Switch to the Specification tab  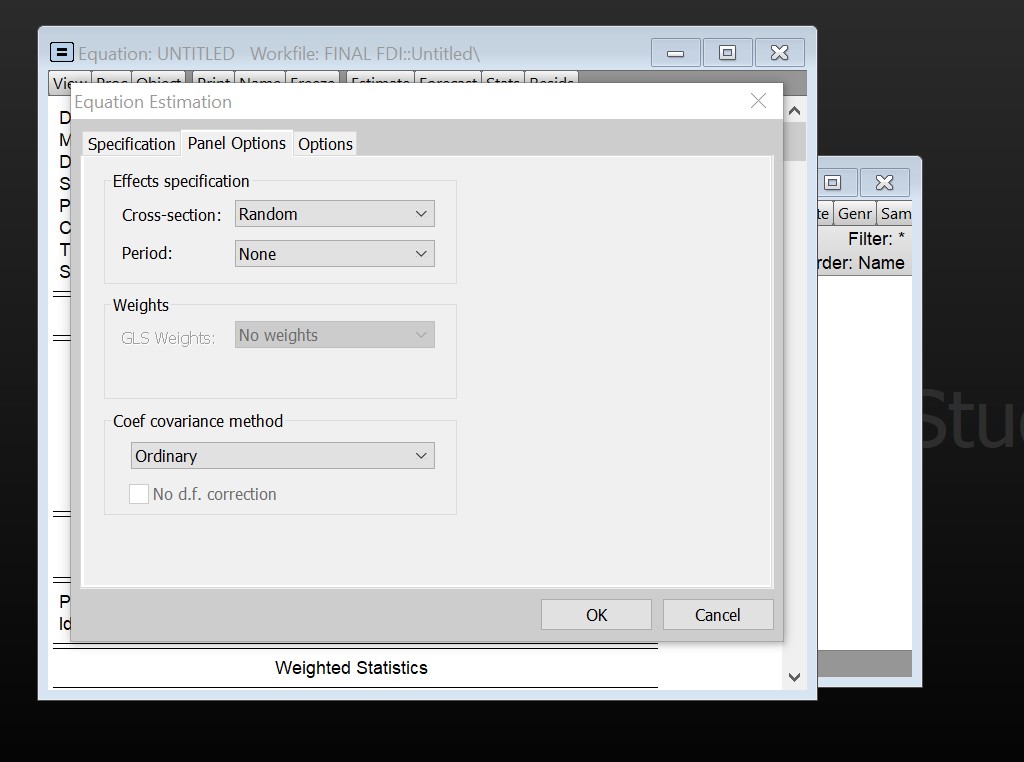pos(131,144)
